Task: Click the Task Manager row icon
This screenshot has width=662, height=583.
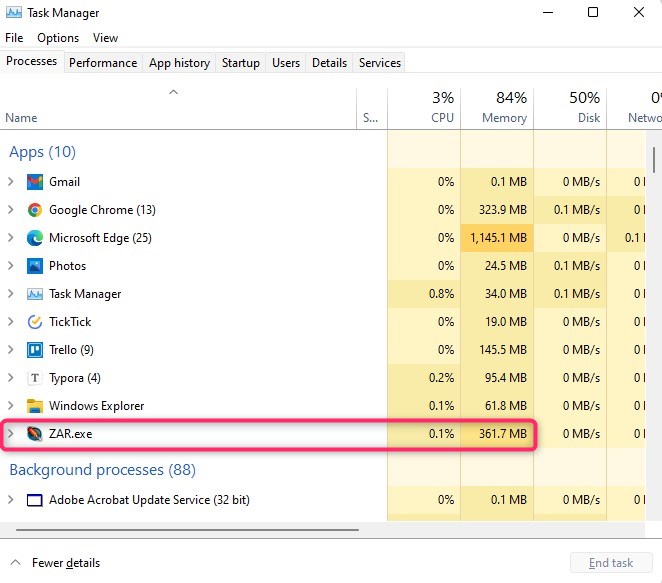Action: click(35, 294)
